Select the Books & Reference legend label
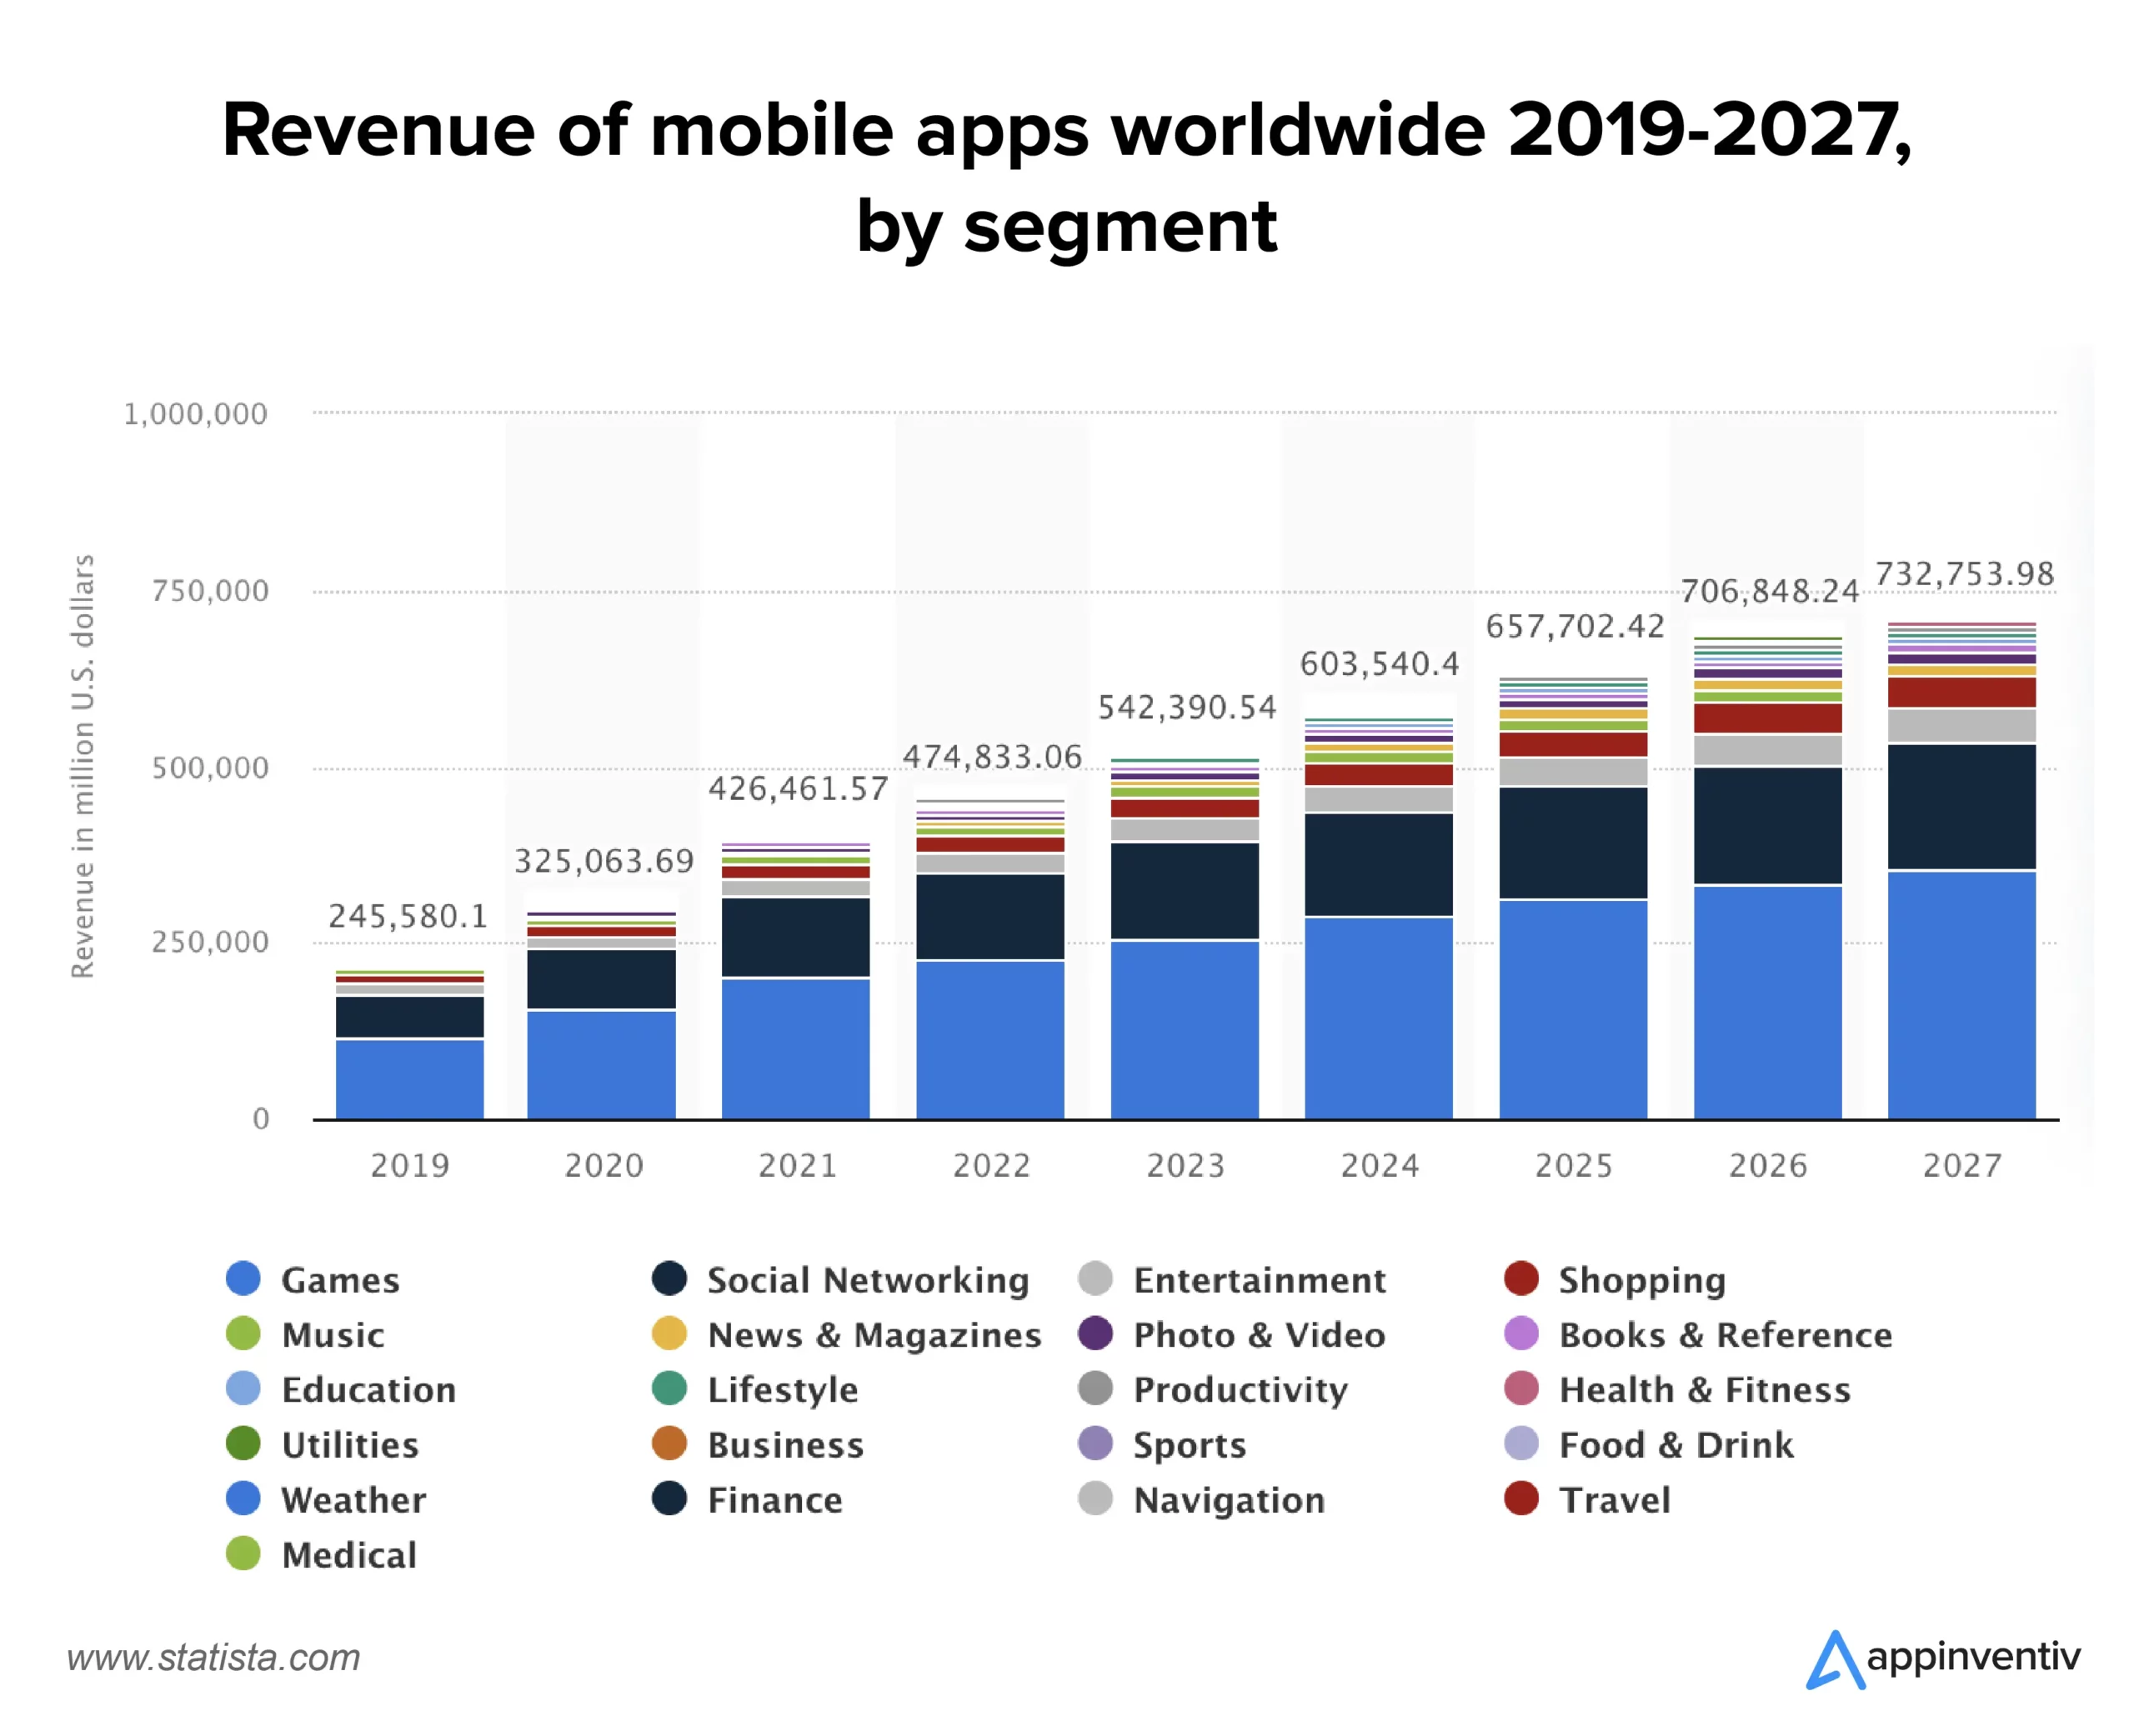The width and height of the screenshot is (2134, 1736). [x=1725, y=1335]
